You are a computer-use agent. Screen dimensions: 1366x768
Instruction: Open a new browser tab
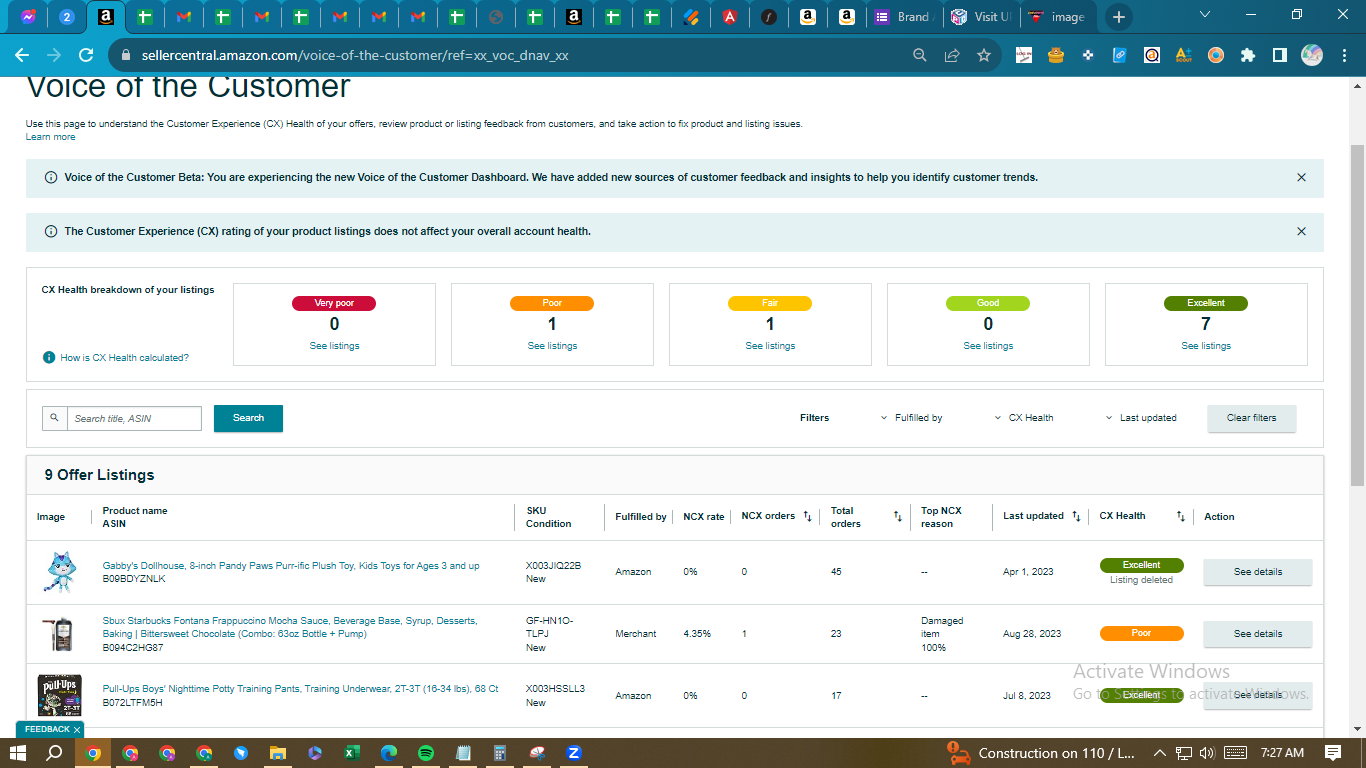pos(1119,17)
